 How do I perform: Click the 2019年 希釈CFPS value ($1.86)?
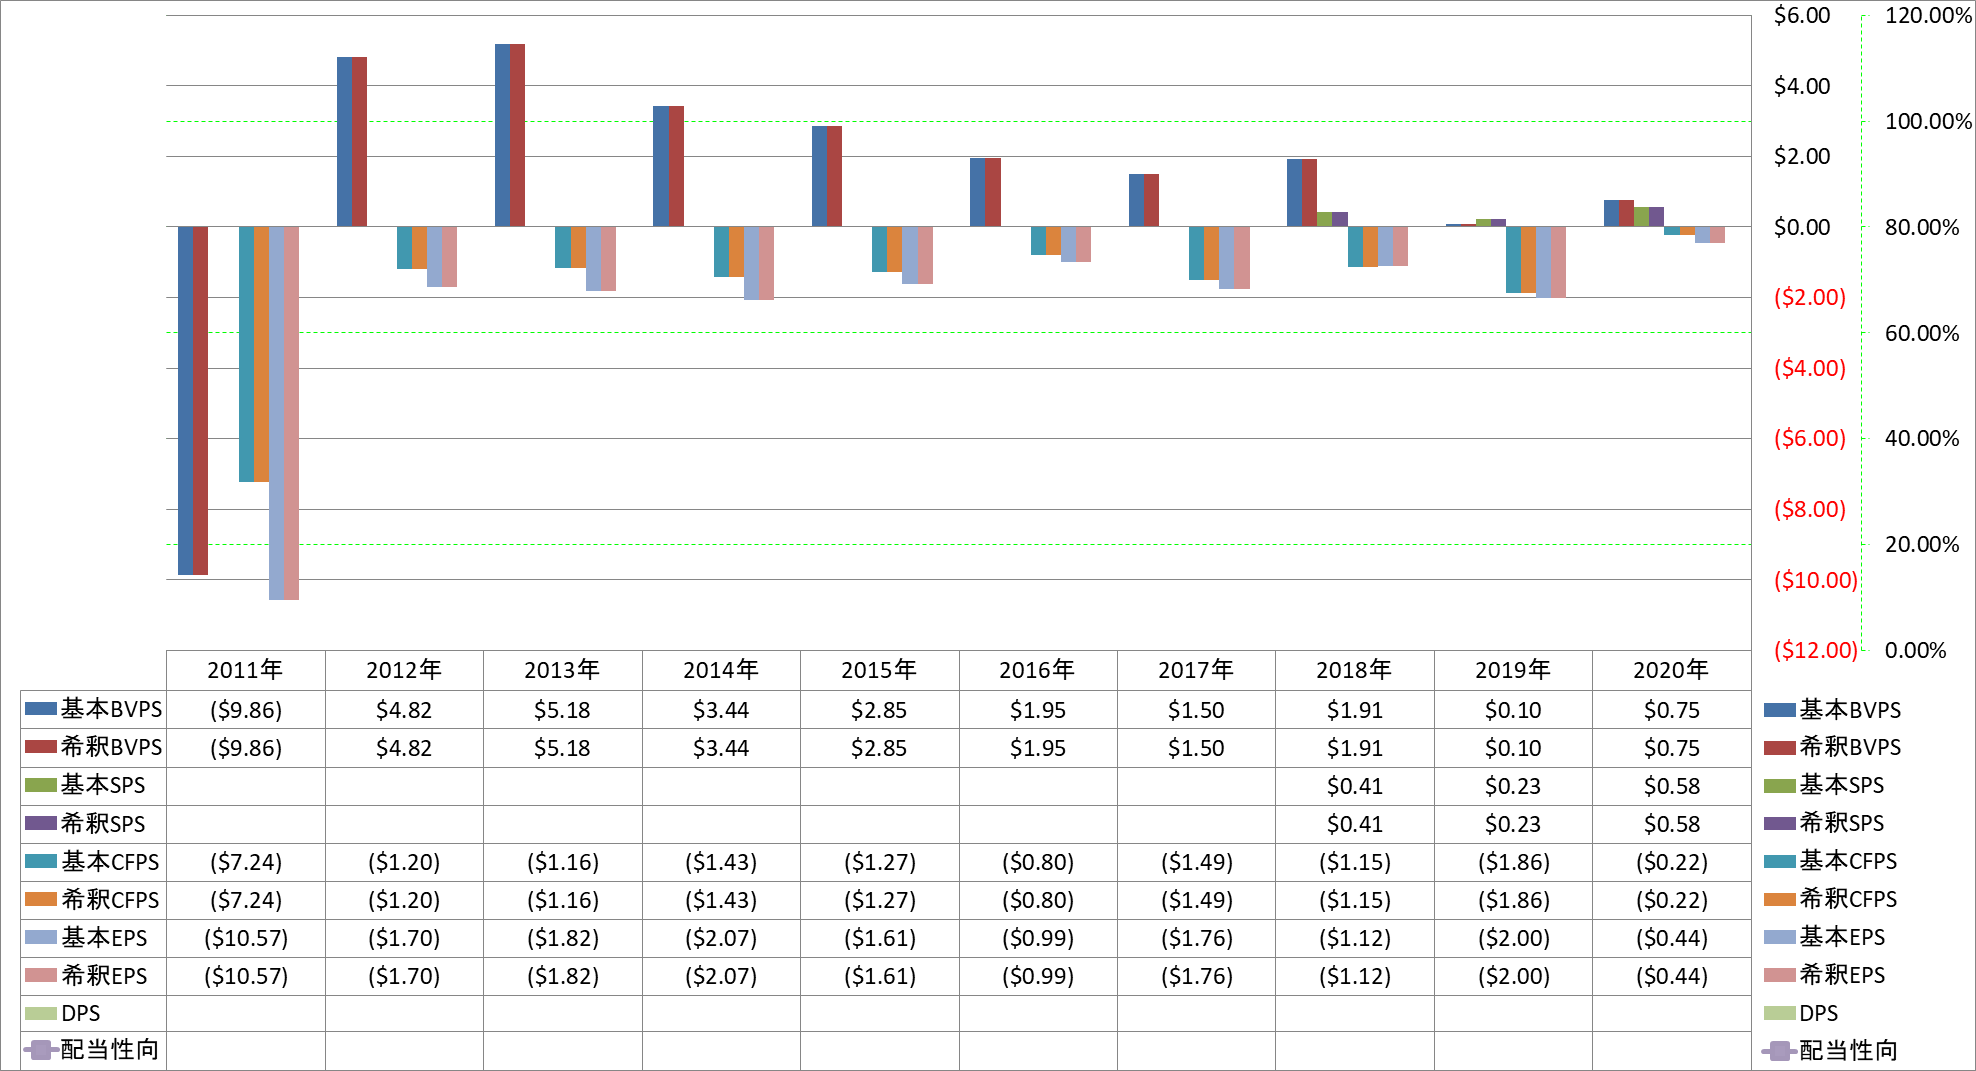(1514, 900)
